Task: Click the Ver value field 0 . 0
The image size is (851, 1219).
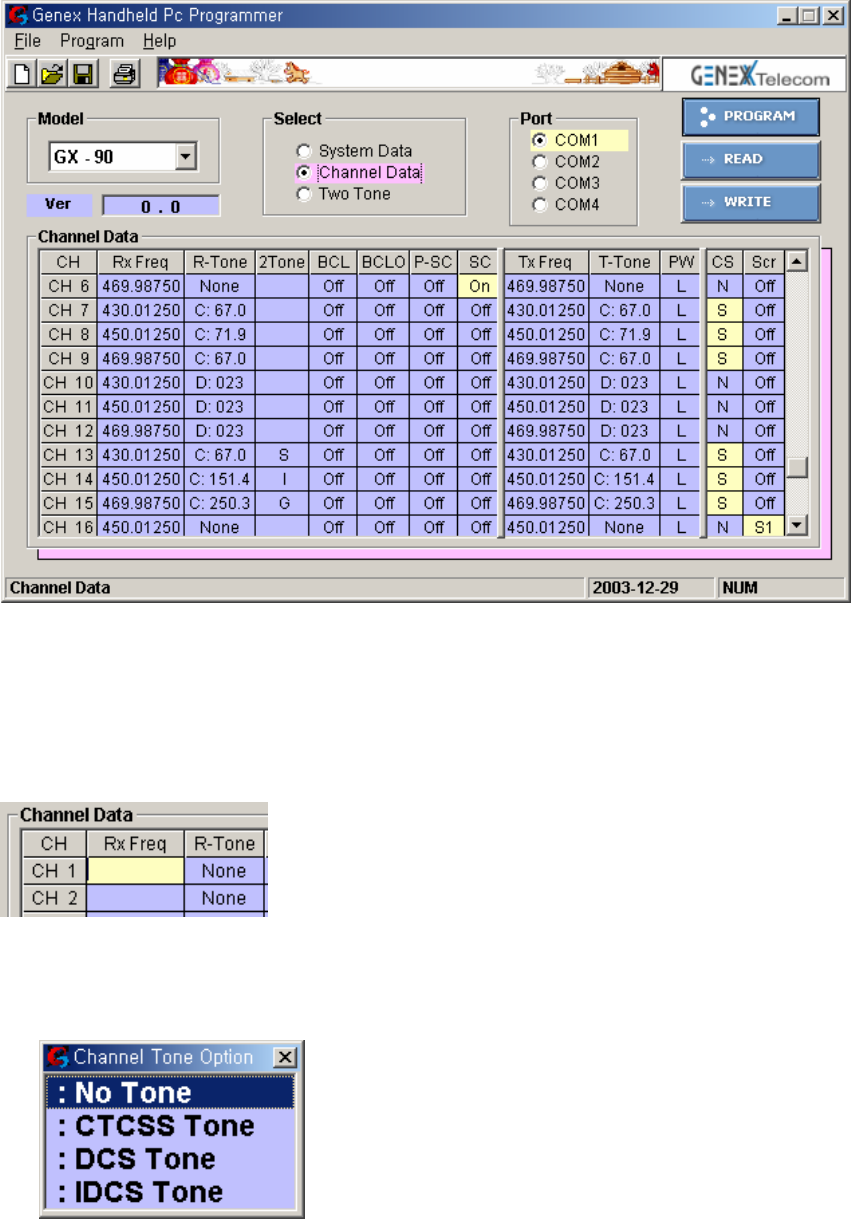Action: pyautogui.click(x=160, y=206)
